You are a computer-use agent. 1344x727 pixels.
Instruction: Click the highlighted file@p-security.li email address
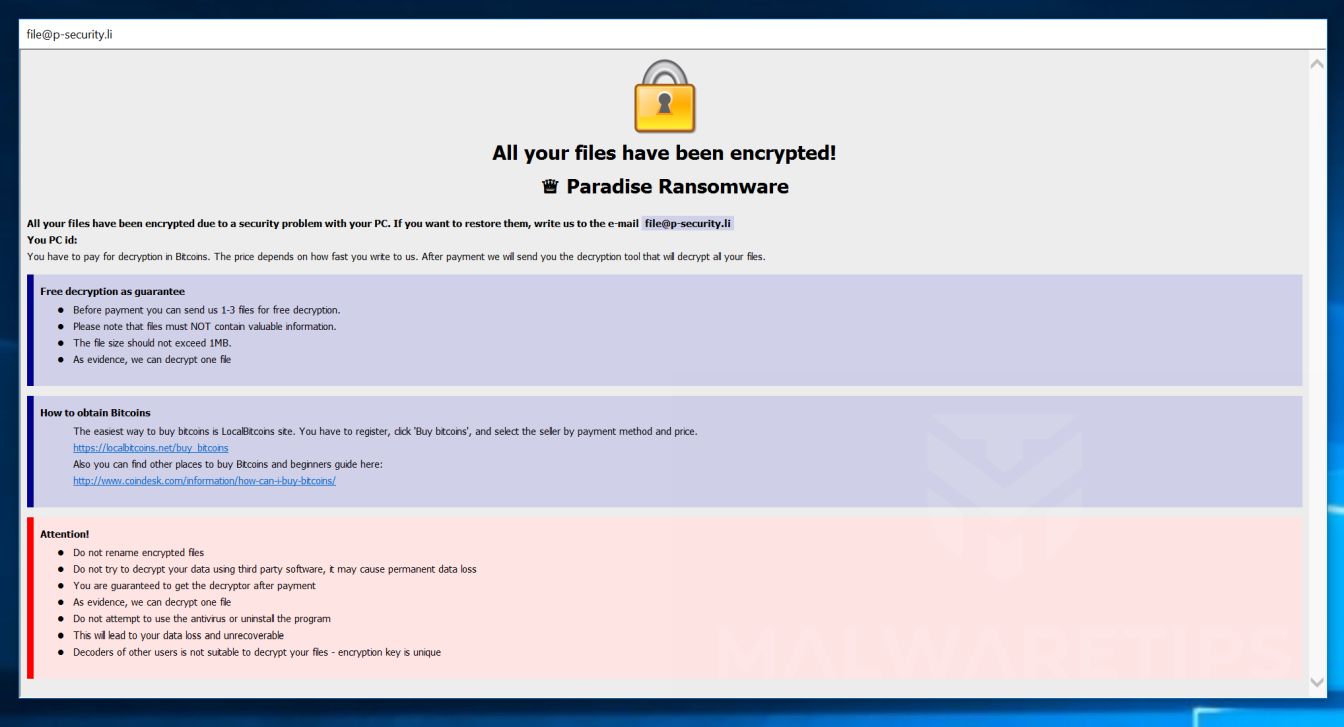(688, 224)
